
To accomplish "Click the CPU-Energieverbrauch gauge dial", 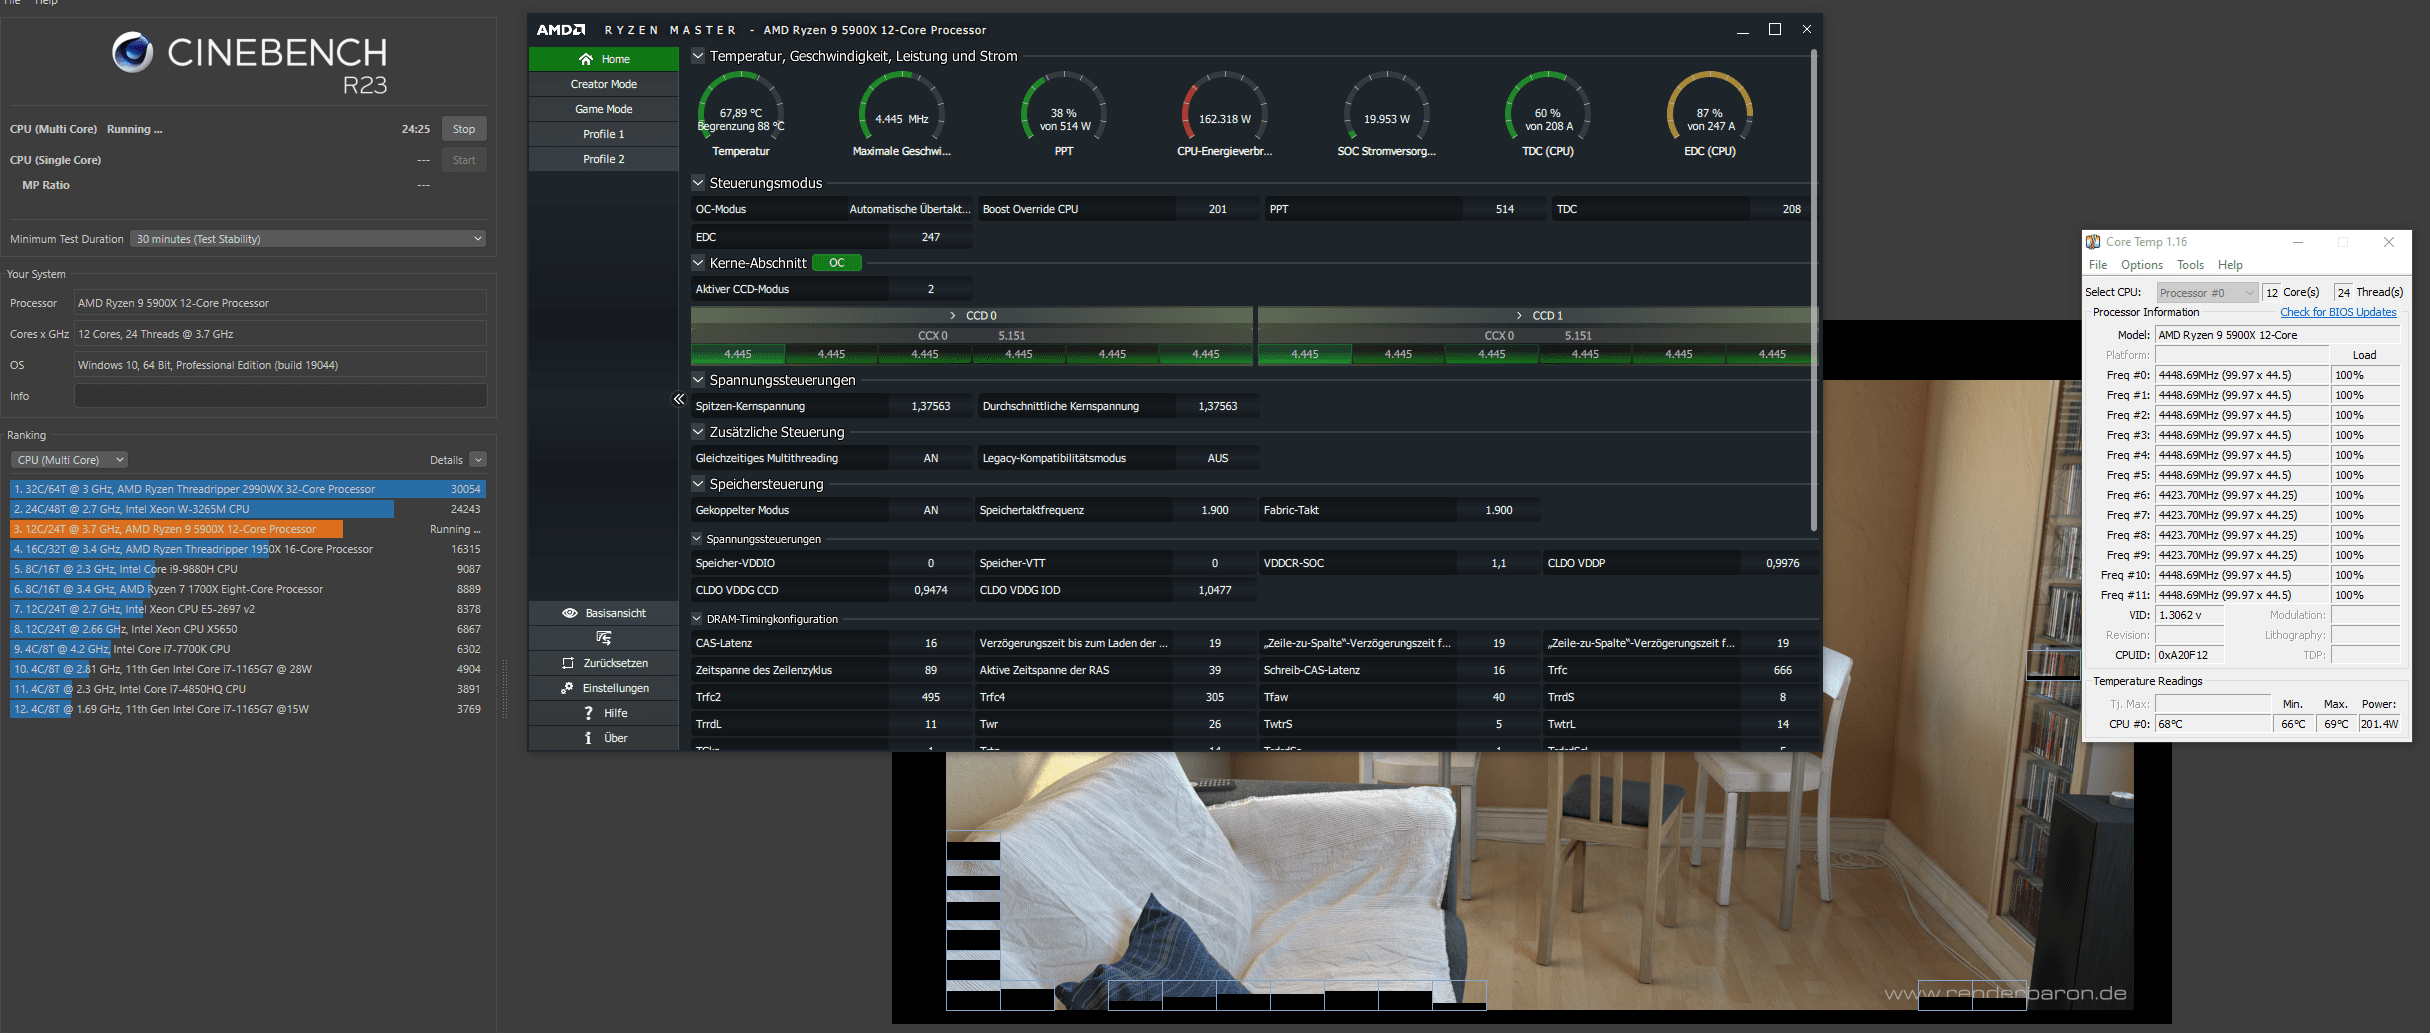I will point(1225,107).
